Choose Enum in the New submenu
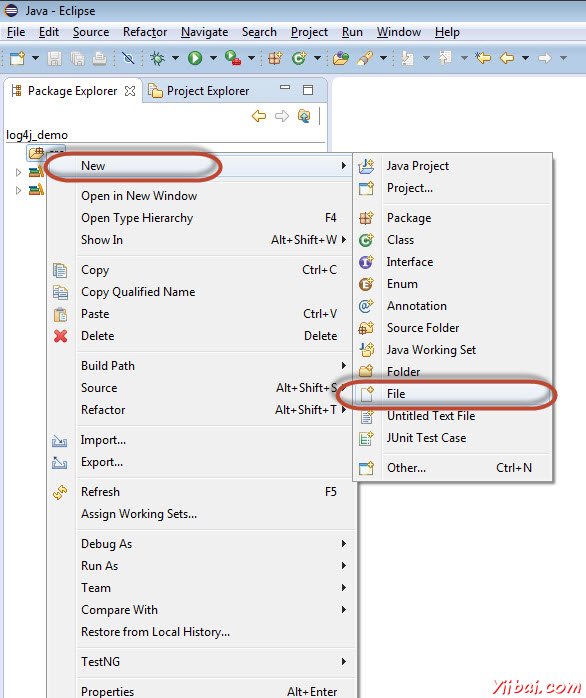Image resolution: width=586 pixels, height=698 pixels. [x=453, y=284]
